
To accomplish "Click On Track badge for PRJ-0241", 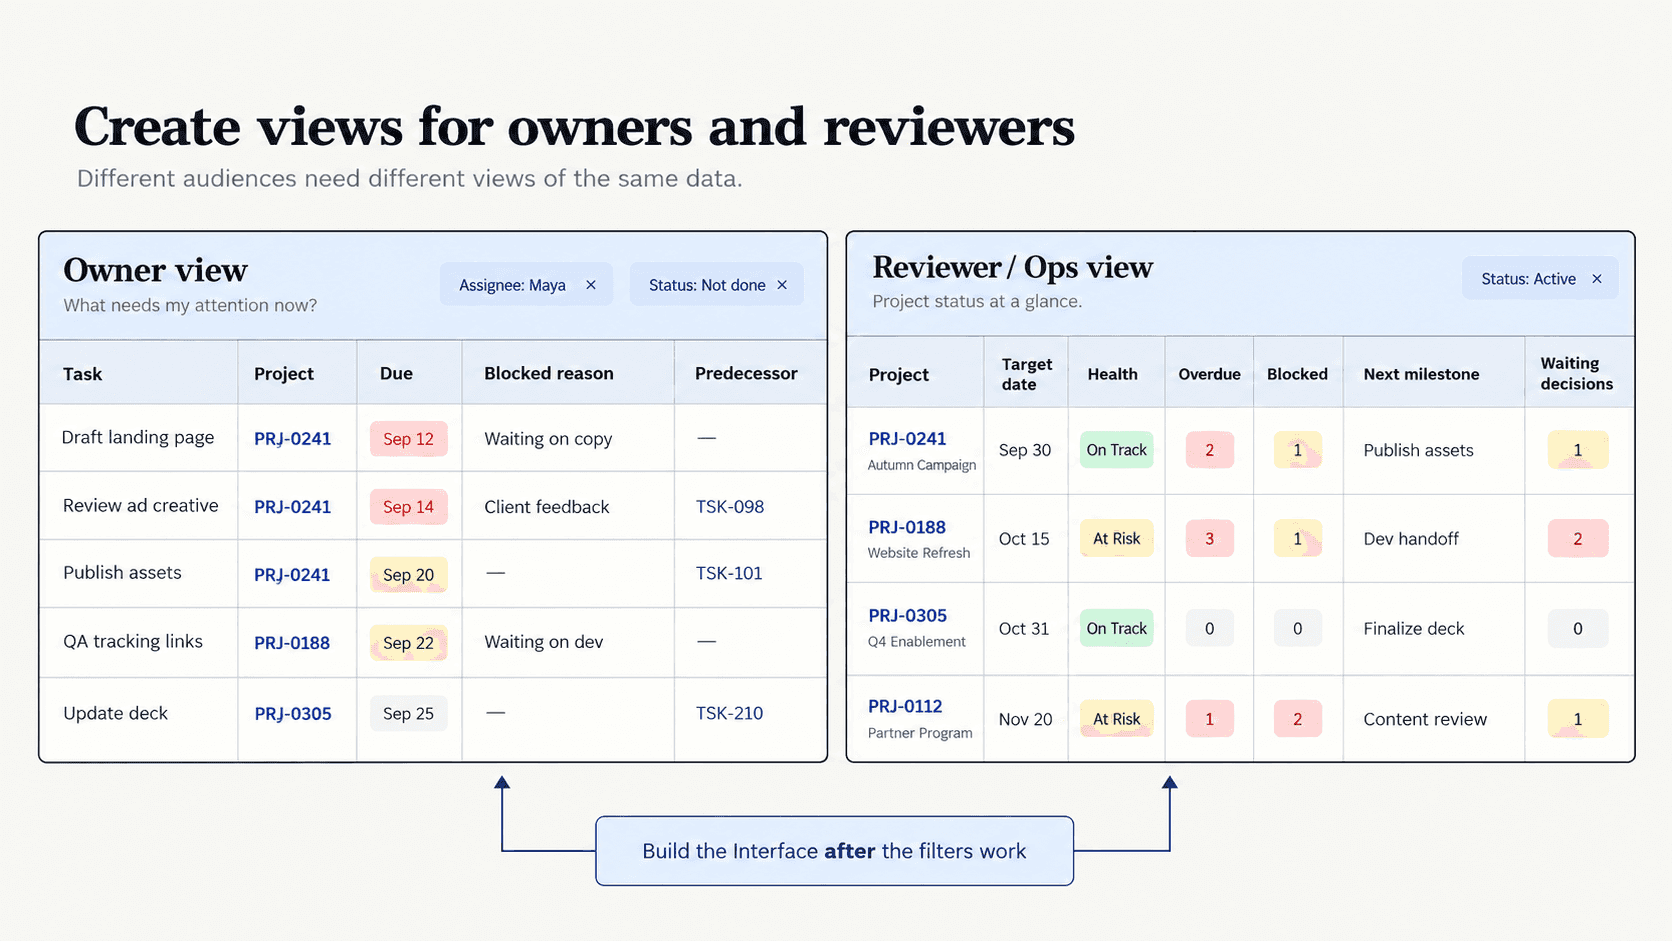I will coord(1116,450).
